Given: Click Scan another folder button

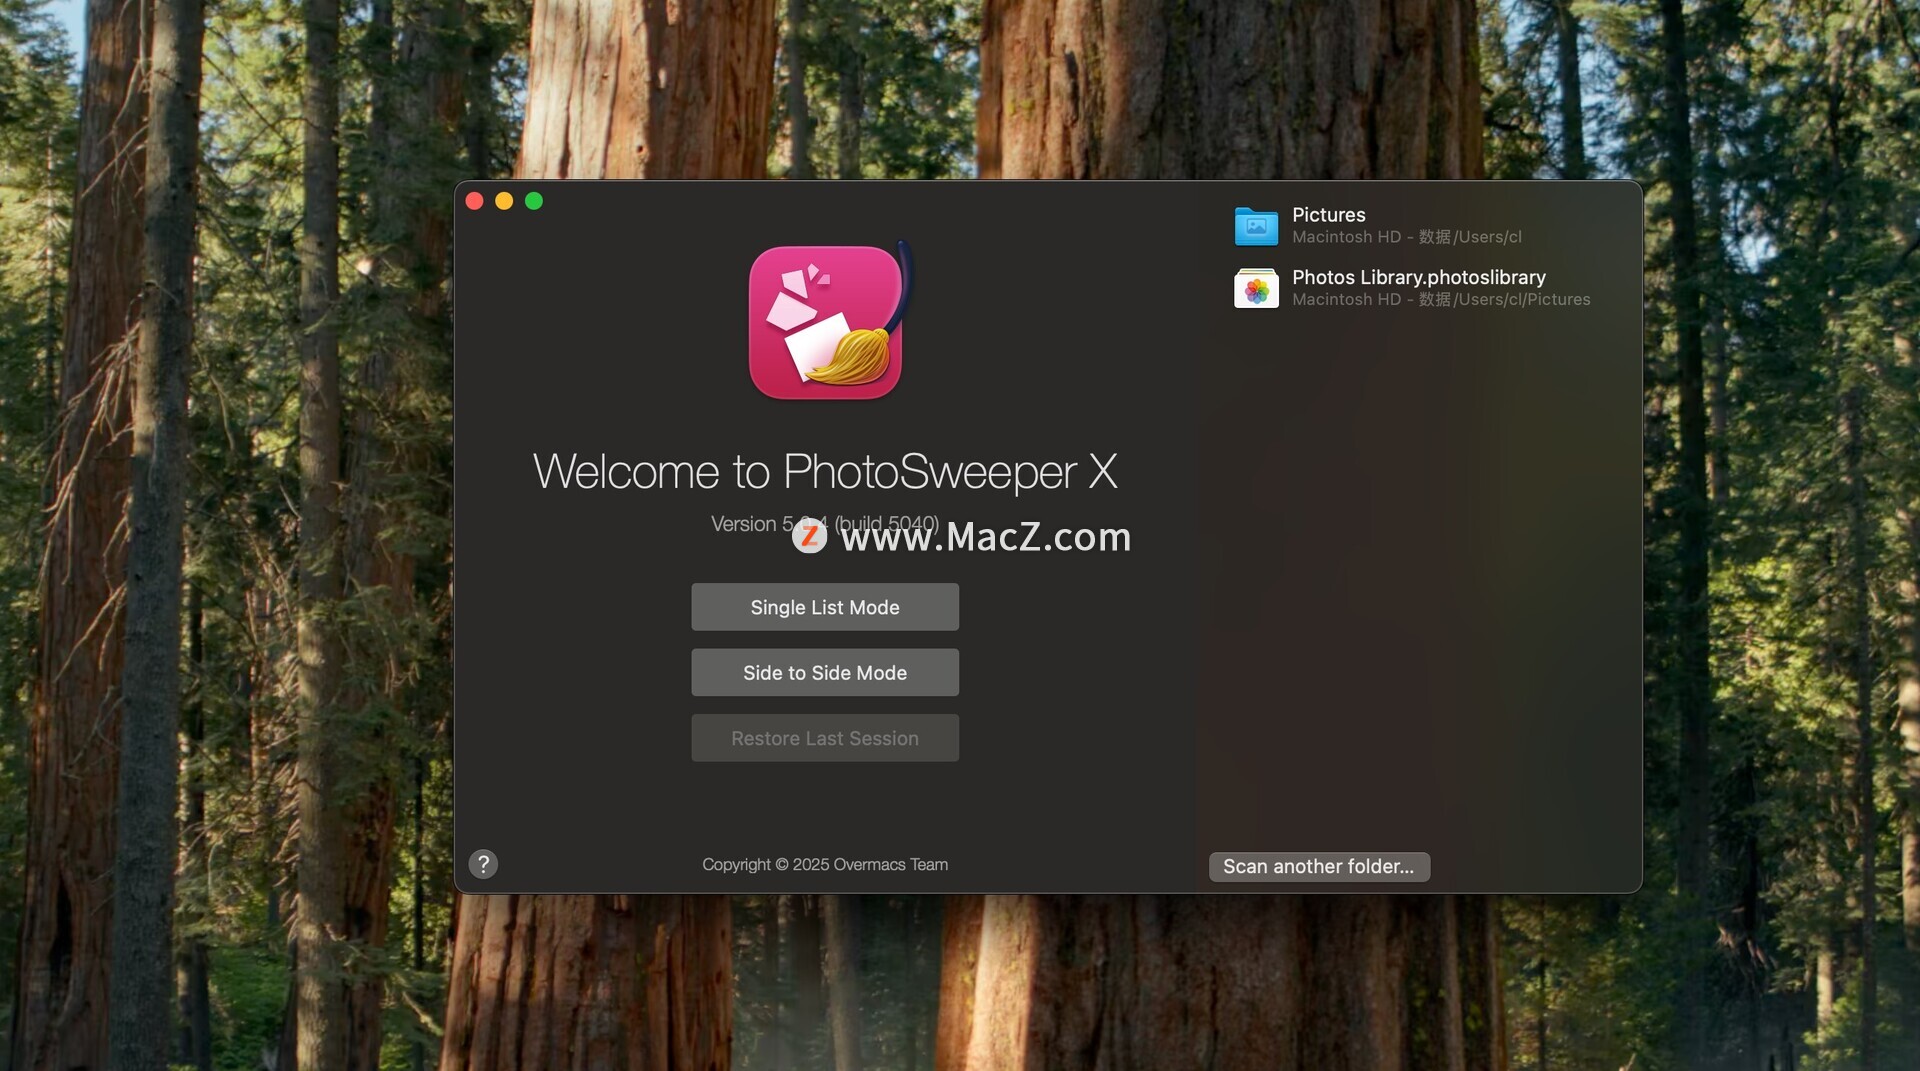Looking at the screenshot, I should point(1319,867).
